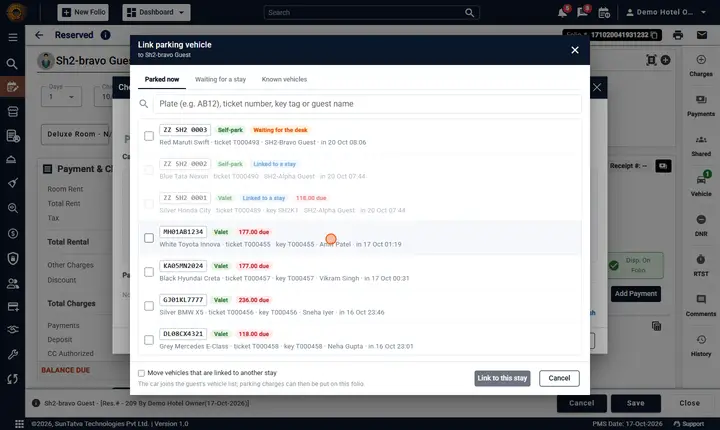Click the sidebar search magnifier icon
The image size is (720, 430).
pyautogui.click(x=12, y=64)
